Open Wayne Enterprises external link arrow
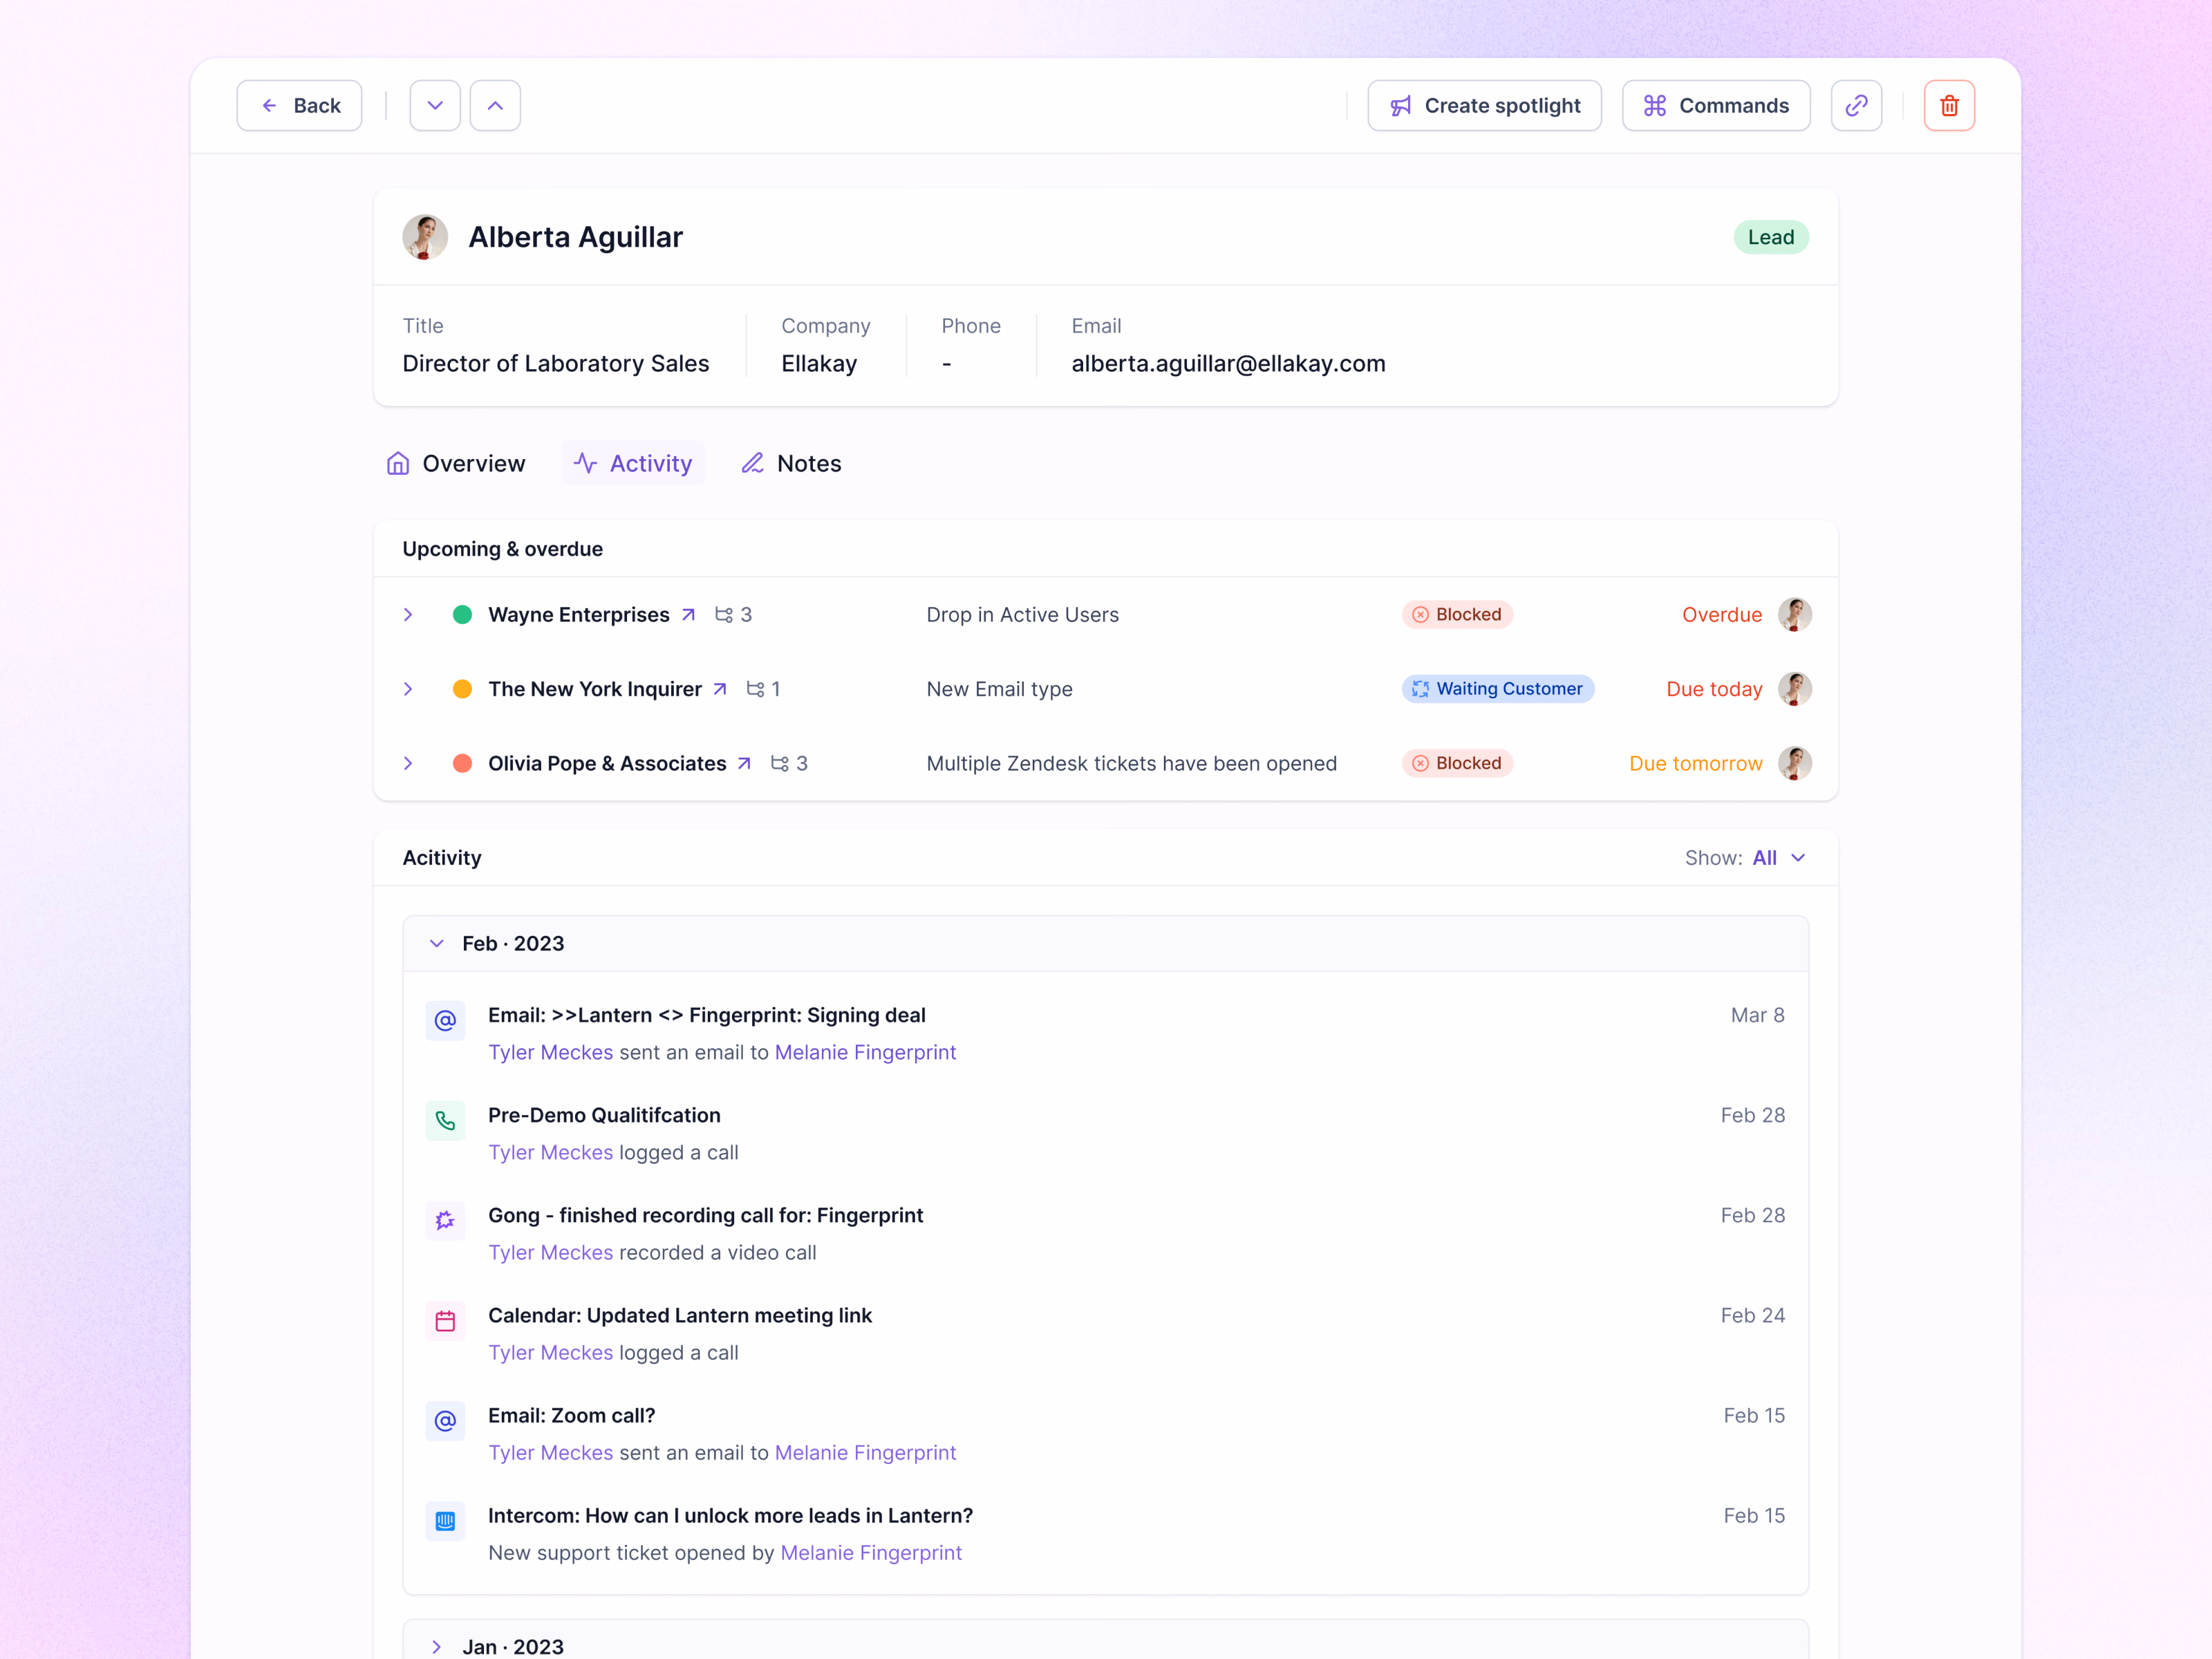 (688, 615)
